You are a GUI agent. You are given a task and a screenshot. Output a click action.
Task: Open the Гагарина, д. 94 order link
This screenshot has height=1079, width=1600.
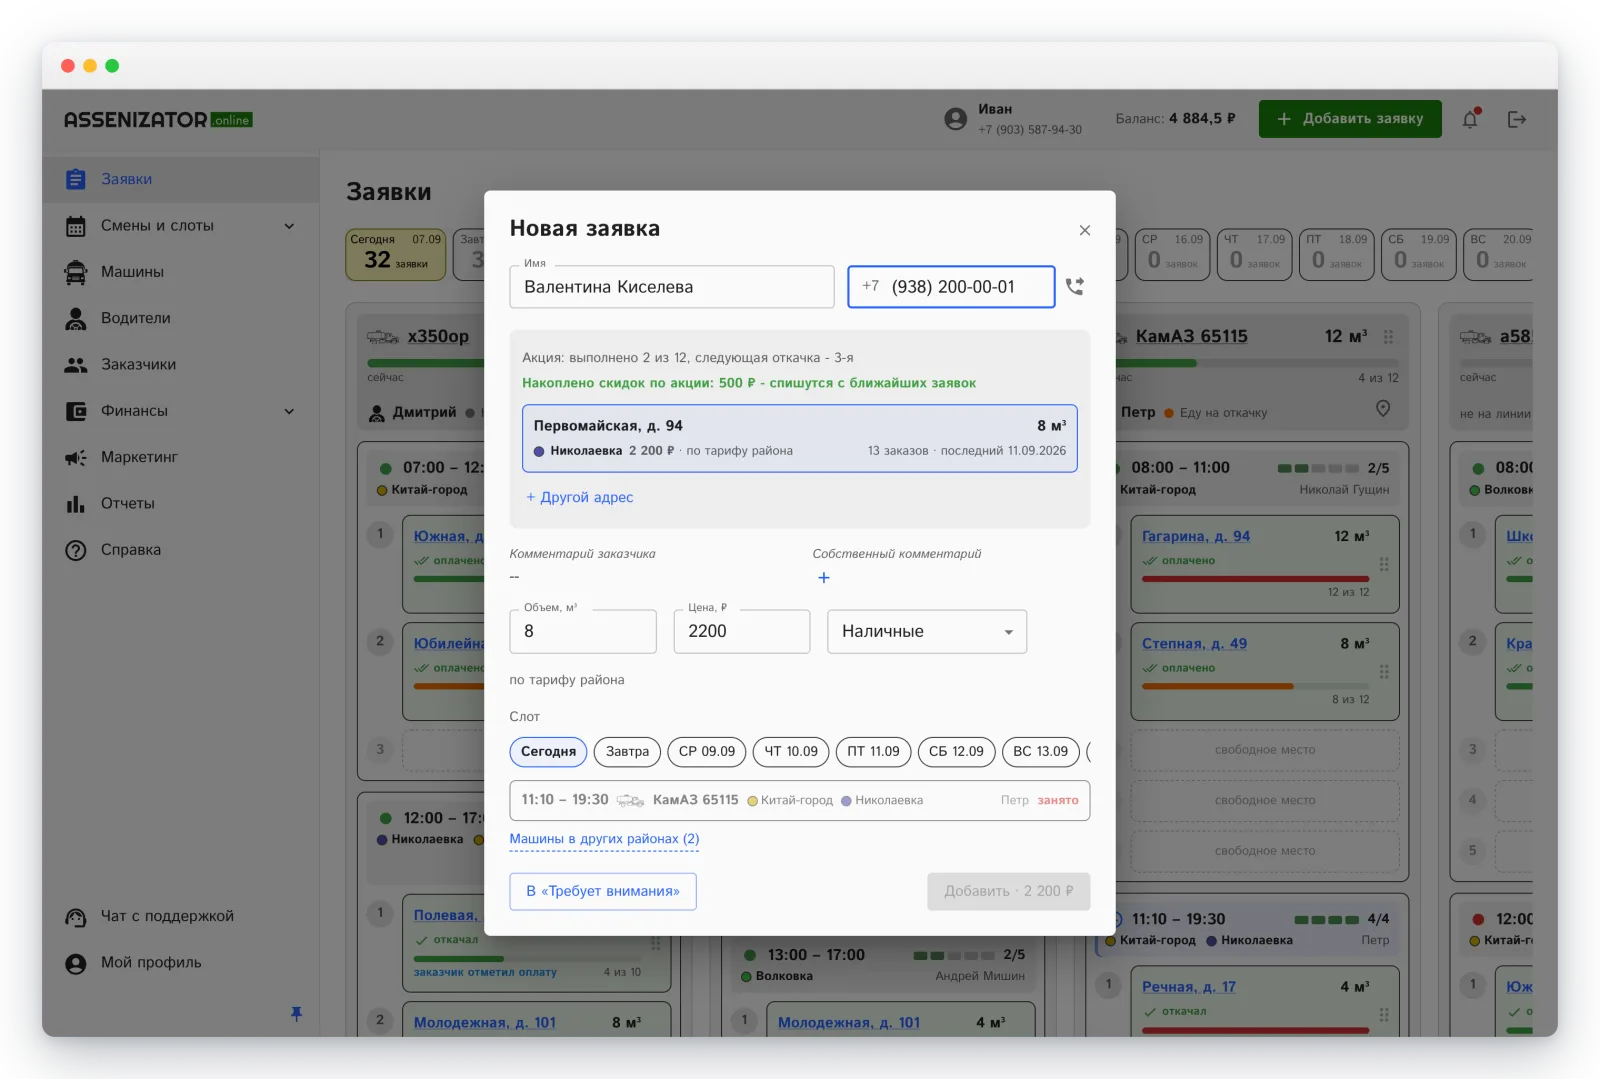coord(1196,537)
